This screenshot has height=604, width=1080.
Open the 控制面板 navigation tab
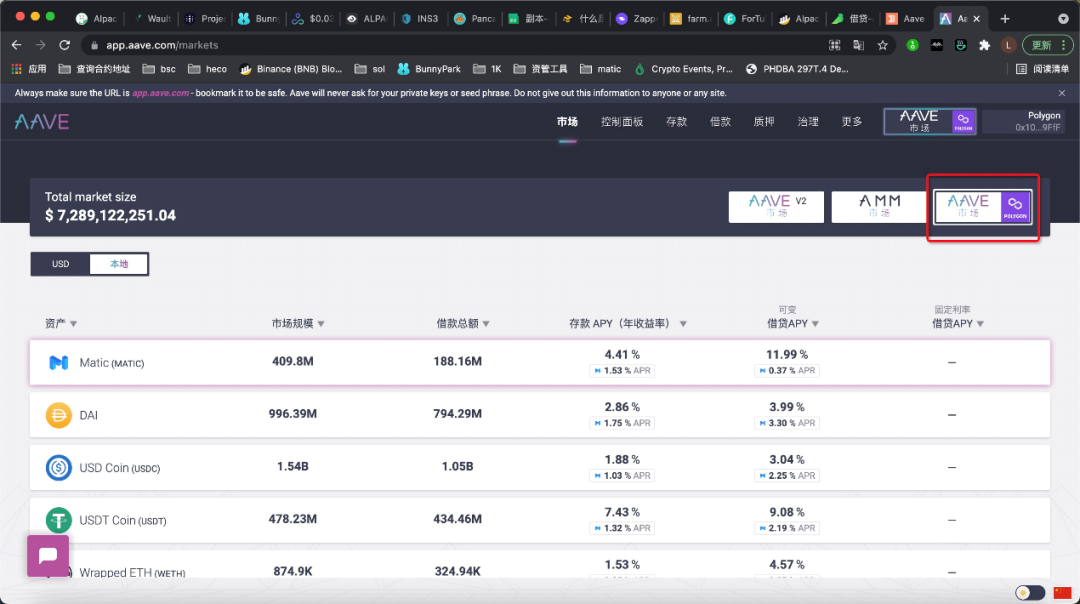[622, 122]
